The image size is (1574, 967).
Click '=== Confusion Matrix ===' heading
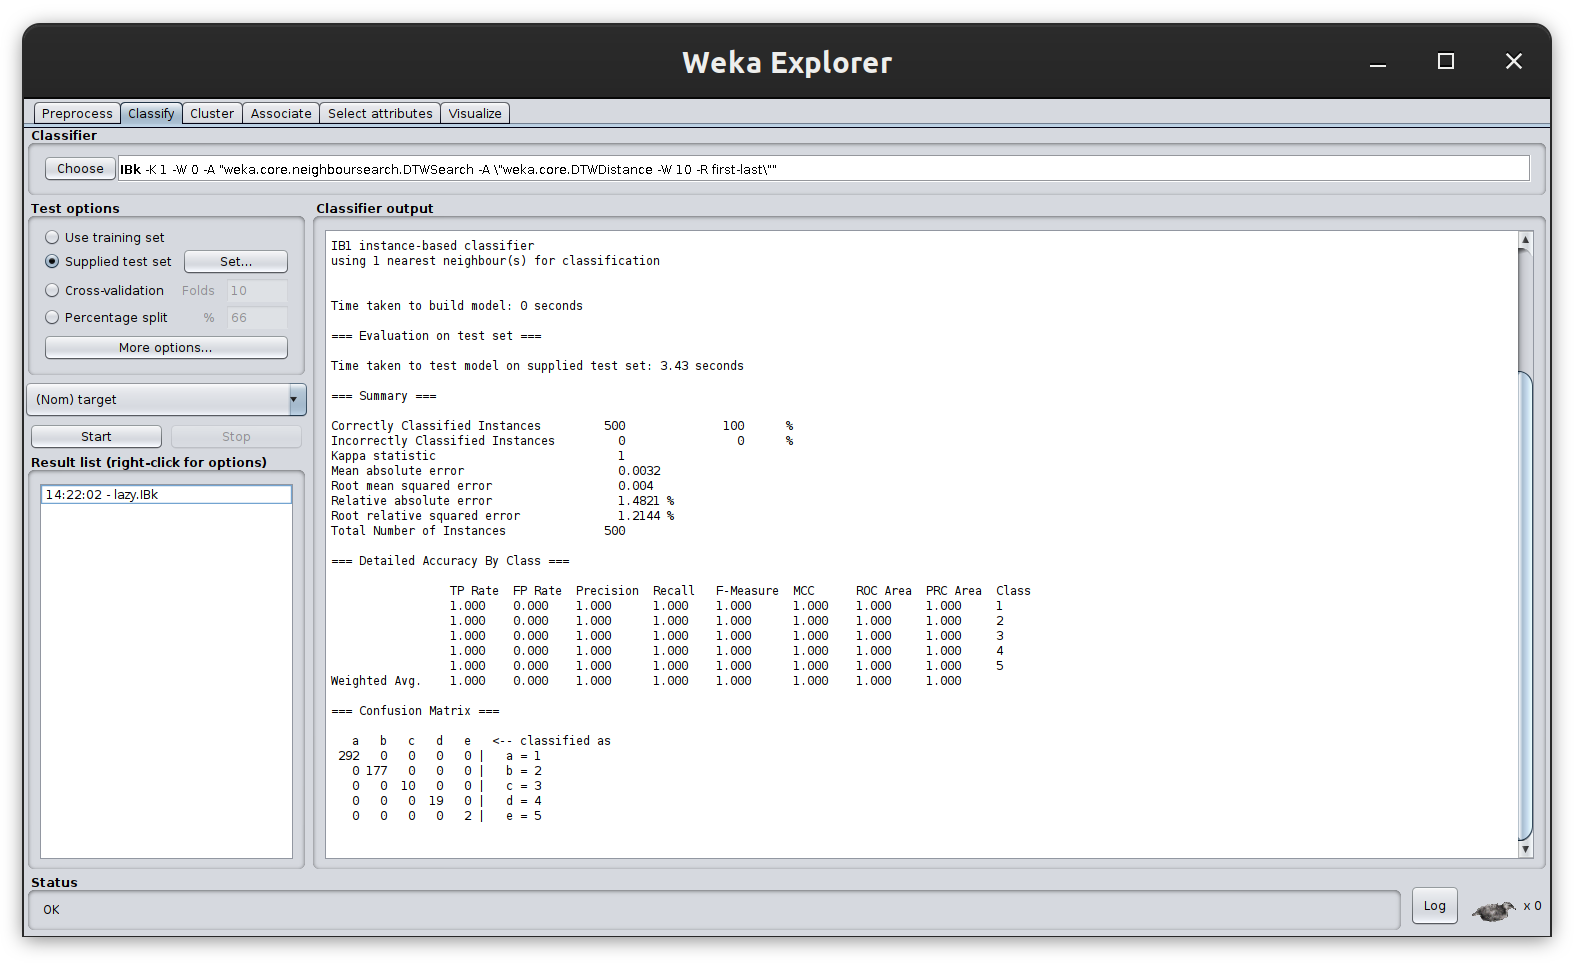point(415,711)
